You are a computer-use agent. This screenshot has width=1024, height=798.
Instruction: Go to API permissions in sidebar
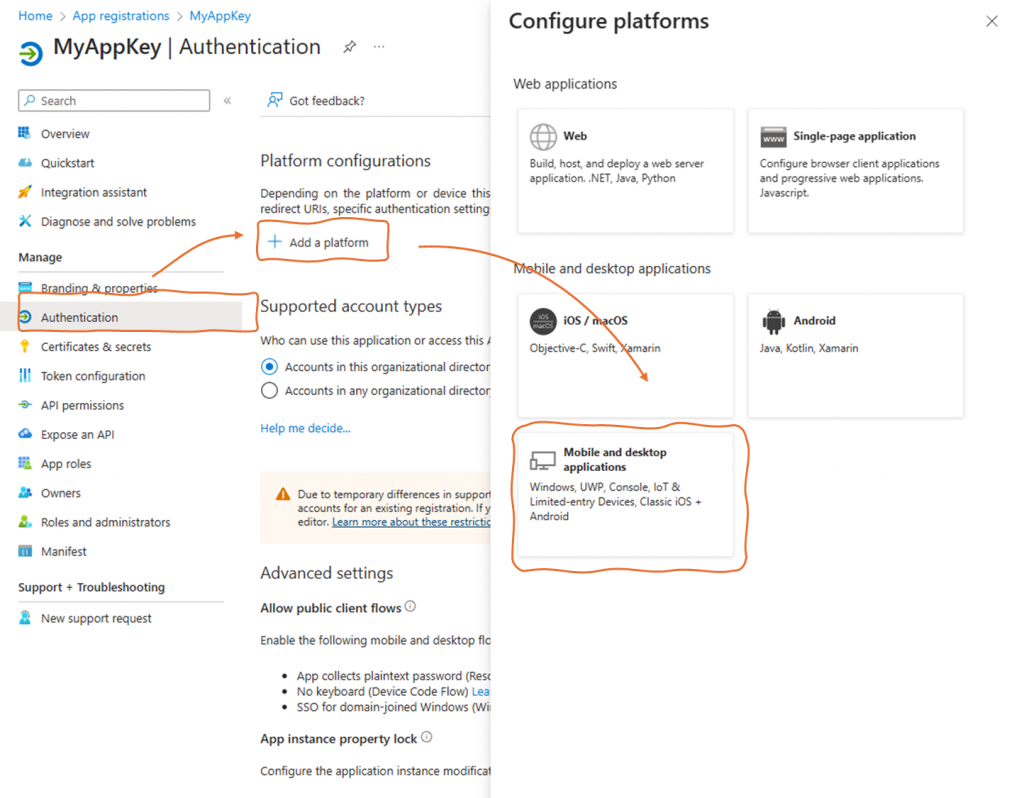82,405
